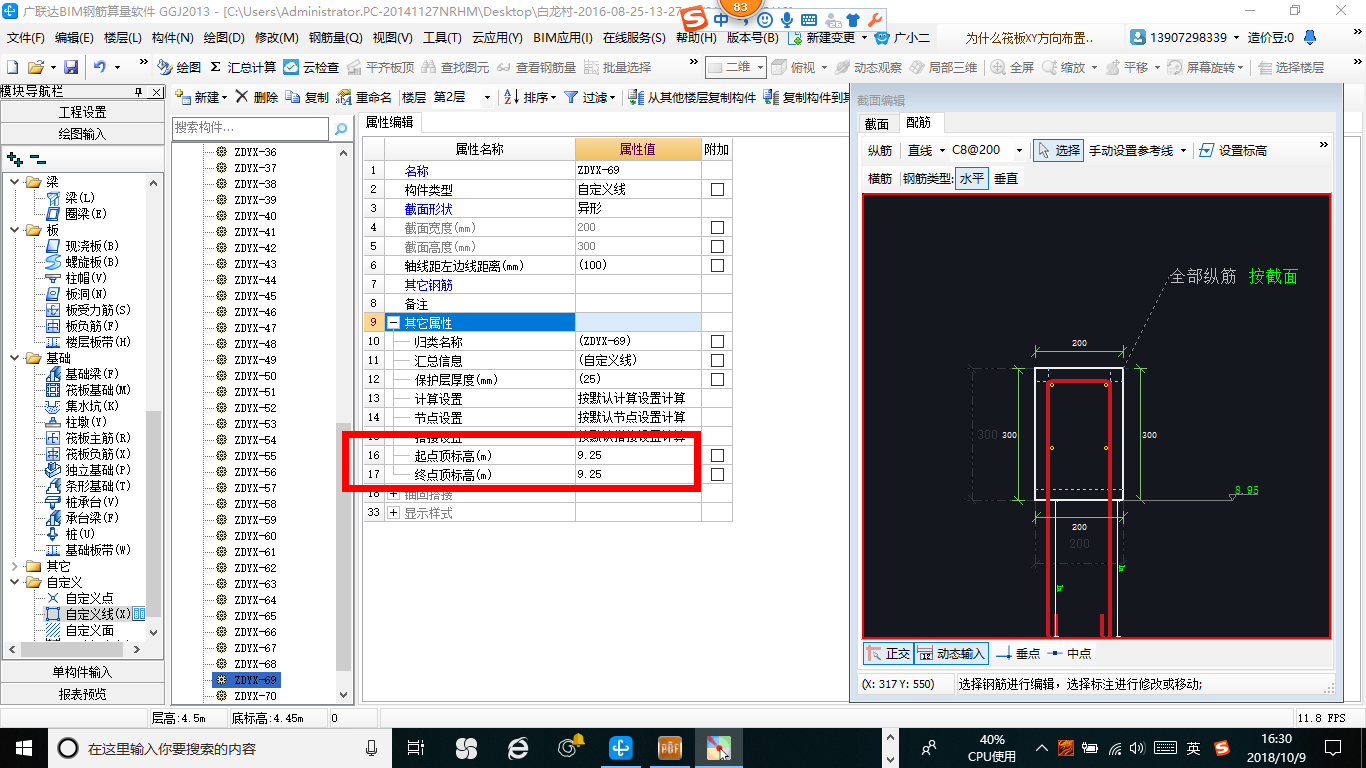Click the component search field

[x=250, y=128]
